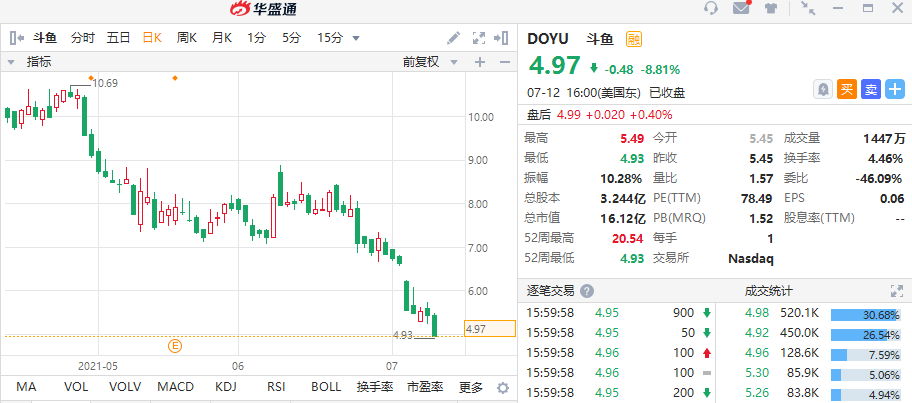Select the 月K monthly chart tab
Image resolution: width=912 pixels, height=403 pixels.
coord(222,38)
